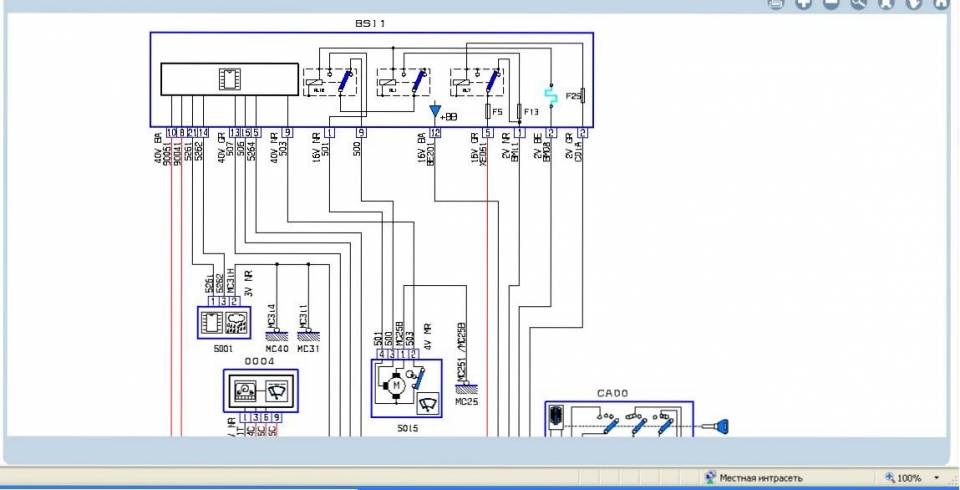This screenshot has width=960, height=490.
Task: Click the MC40 ground point symbol
Action: [277, 333]
